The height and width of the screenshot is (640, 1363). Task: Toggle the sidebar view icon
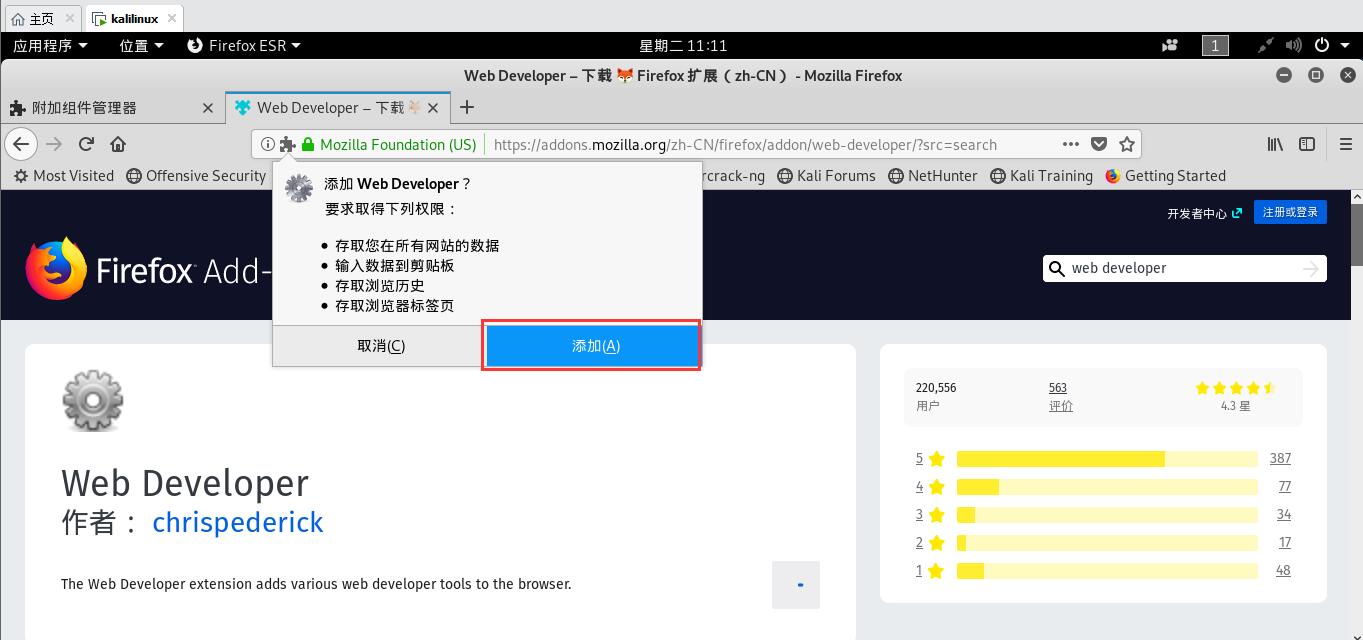pos(1307,143)
